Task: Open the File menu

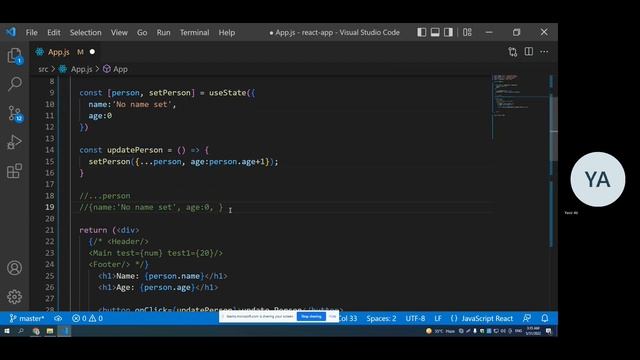Action: (x=31, y=33)
